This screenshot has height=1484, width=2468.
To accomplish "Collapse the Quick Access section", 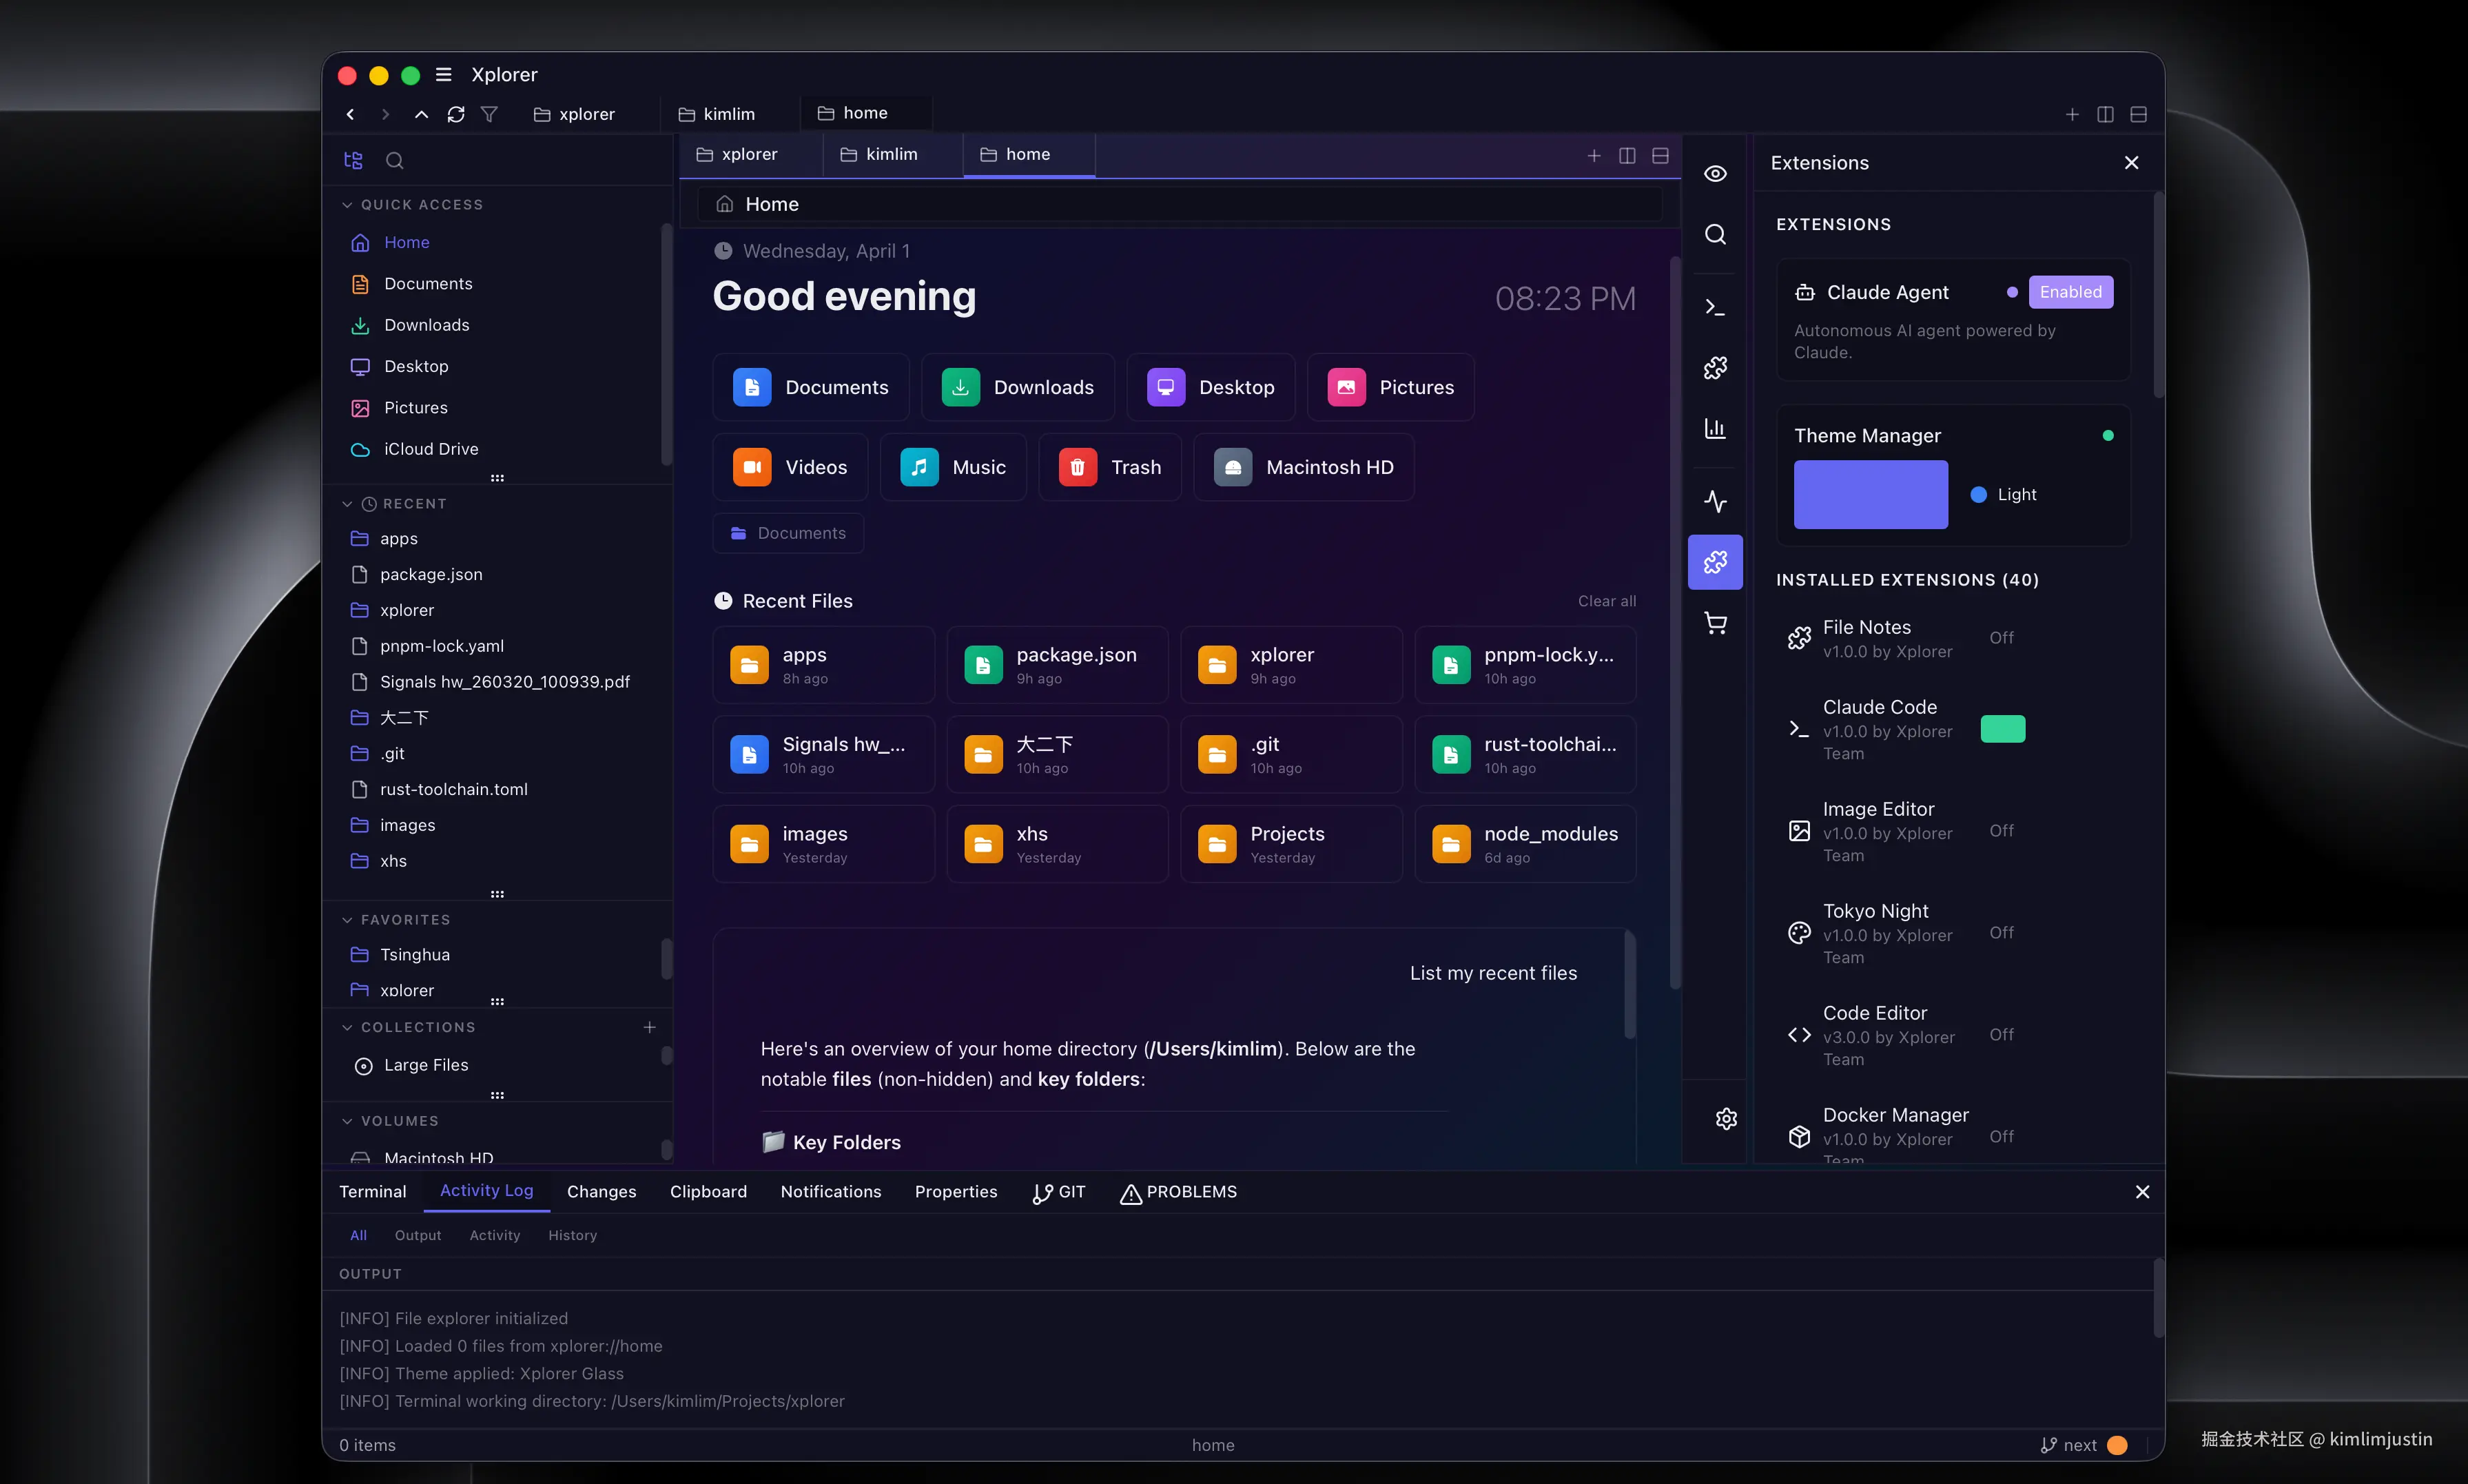I will [347, 205].
